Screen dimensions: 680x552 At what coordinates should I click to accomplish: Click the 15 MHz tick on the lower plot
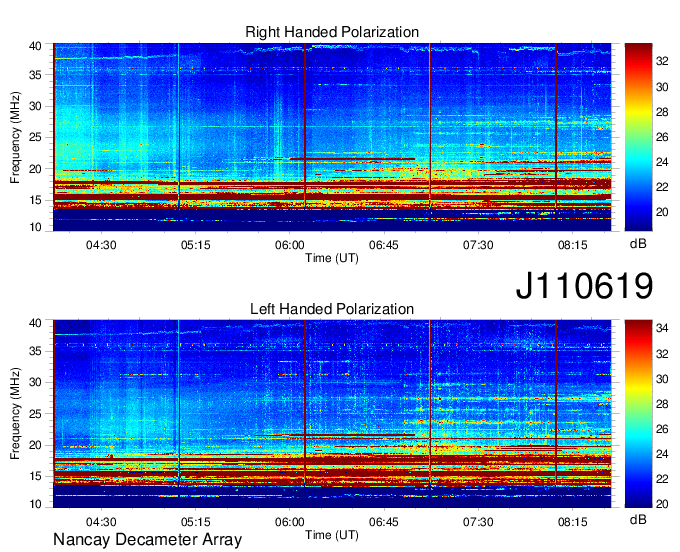[x=35, y=476]
